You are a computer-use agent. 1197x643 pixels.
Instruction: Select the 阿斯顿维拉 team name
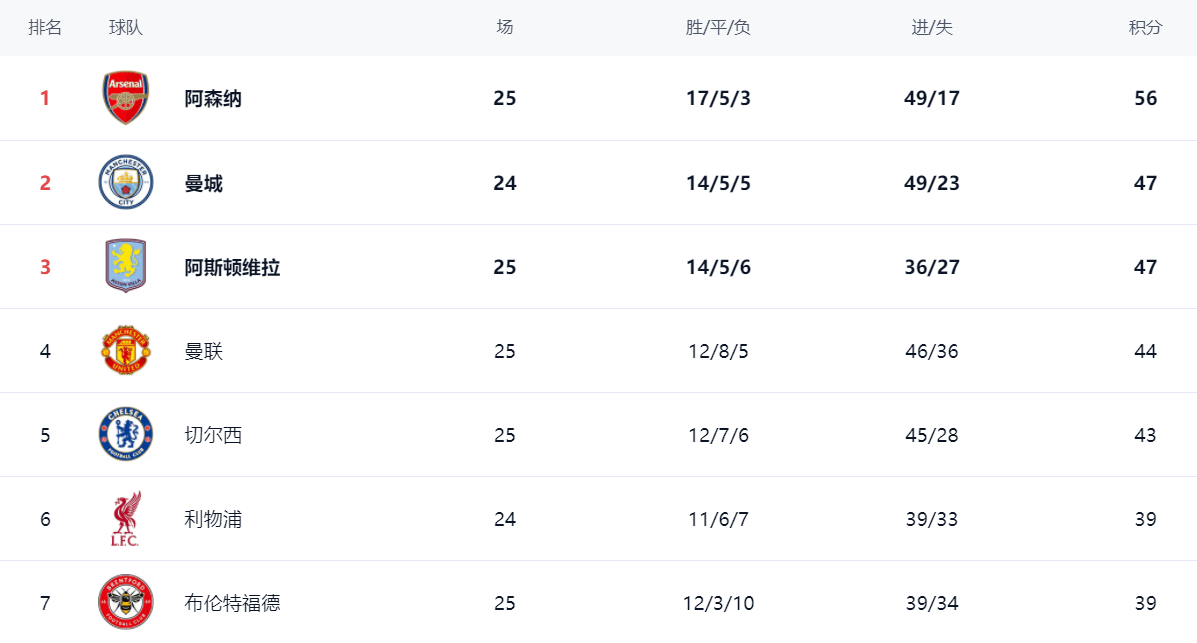(x=232, y=267)
